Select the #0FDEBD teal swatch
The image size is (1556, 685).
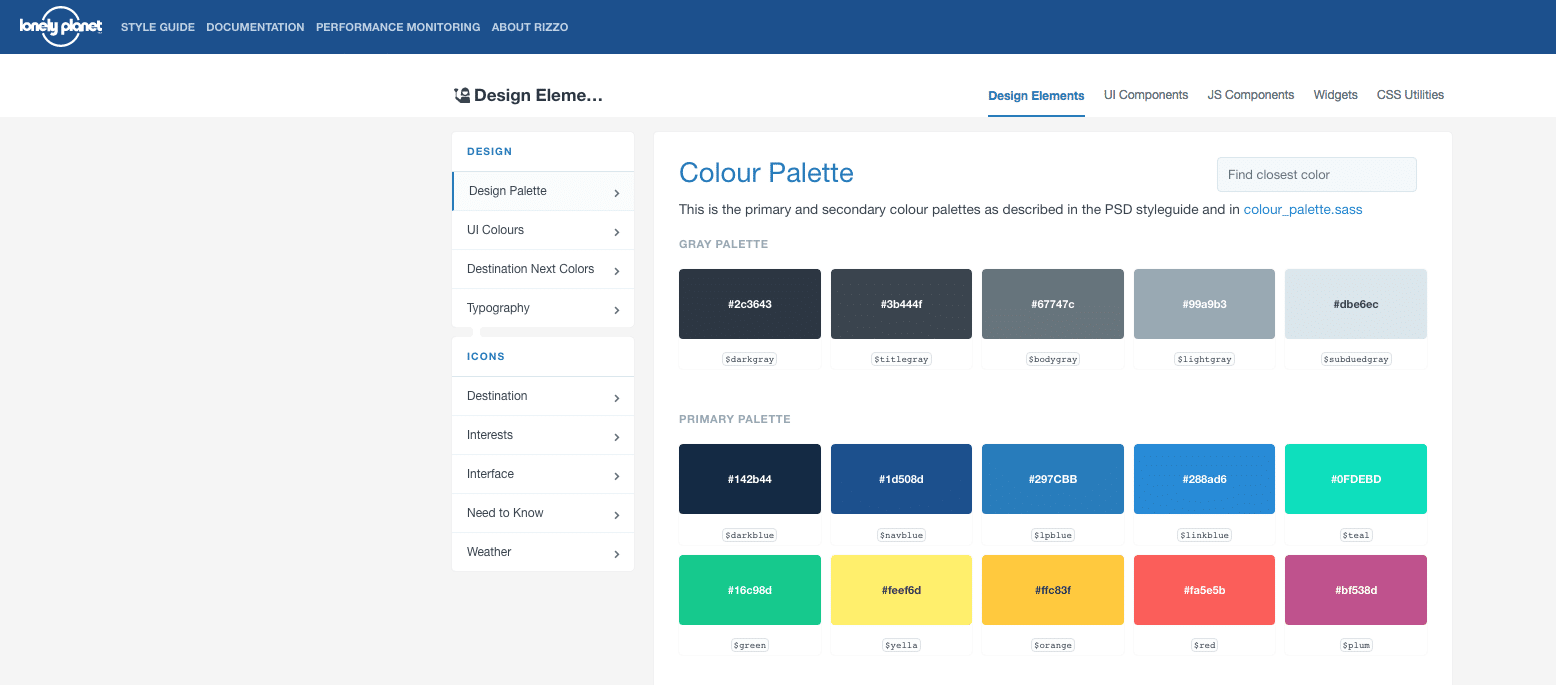pyautogui.click(x=1356, y=479)
